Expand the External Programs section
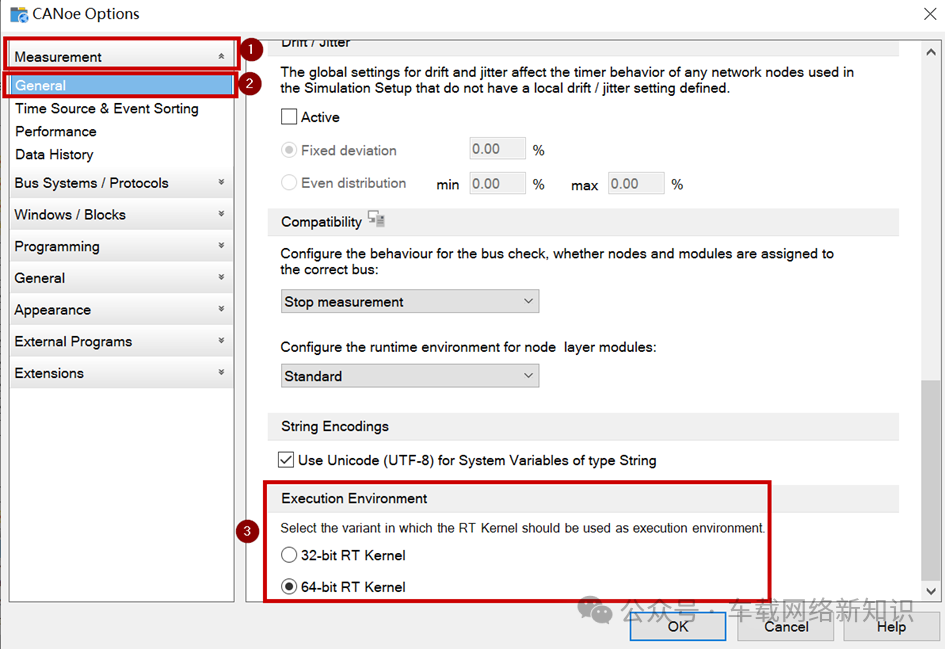The height and width of the screenshot is (649, 945). (x=121, y=341)
